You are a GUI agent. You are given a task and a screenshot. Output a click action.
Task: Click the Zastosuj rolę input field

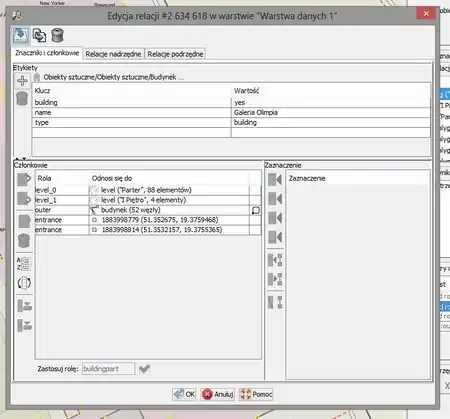109,369
